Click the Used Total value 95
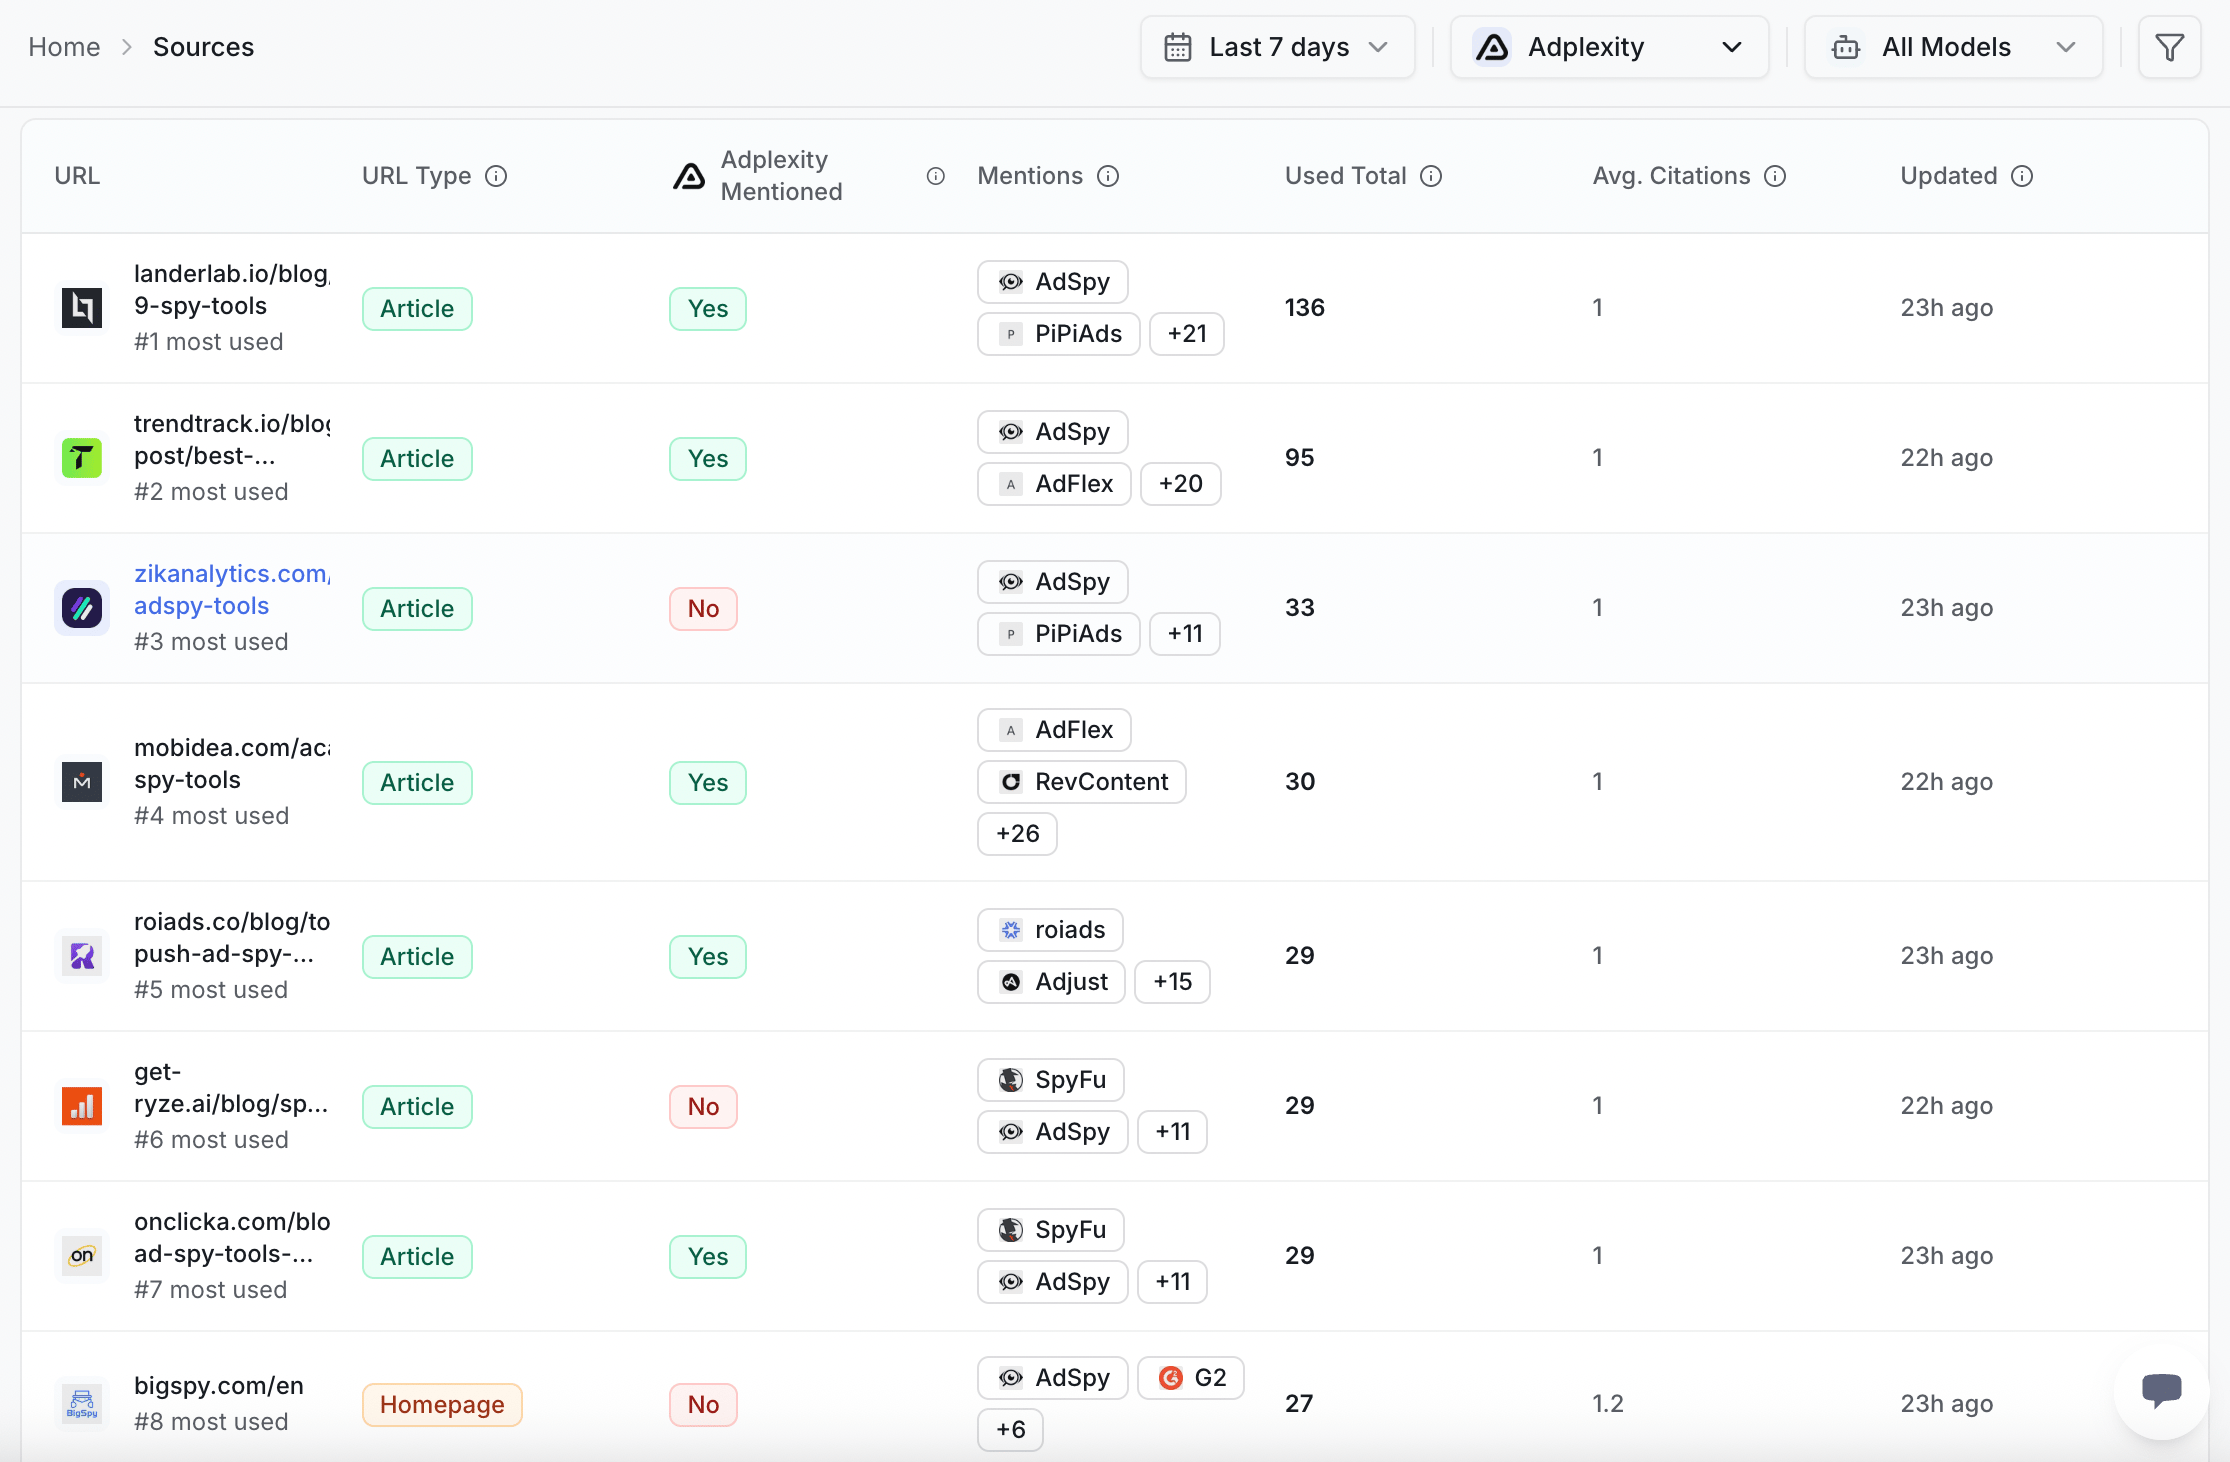 (x=1300, y=458)
